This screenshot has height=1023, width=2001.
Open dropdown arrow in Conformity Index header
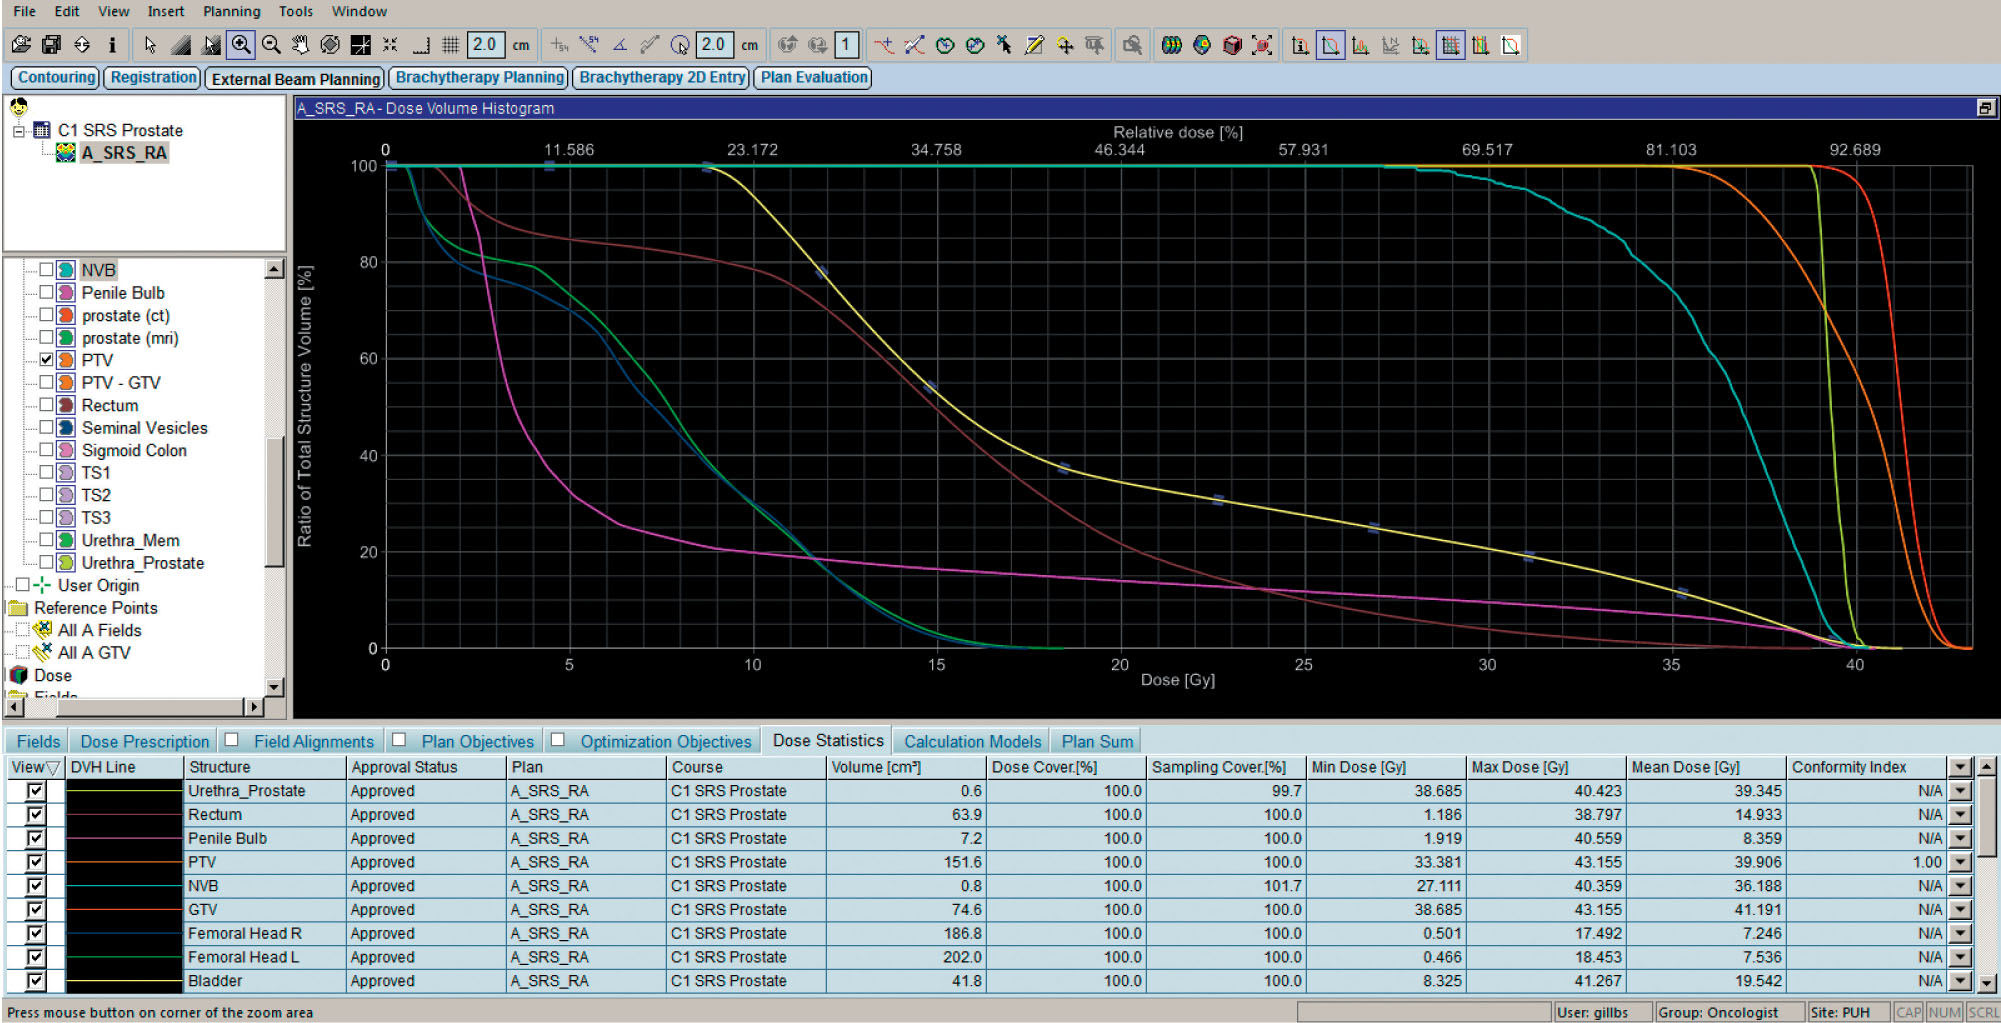tap(1960, 767)
